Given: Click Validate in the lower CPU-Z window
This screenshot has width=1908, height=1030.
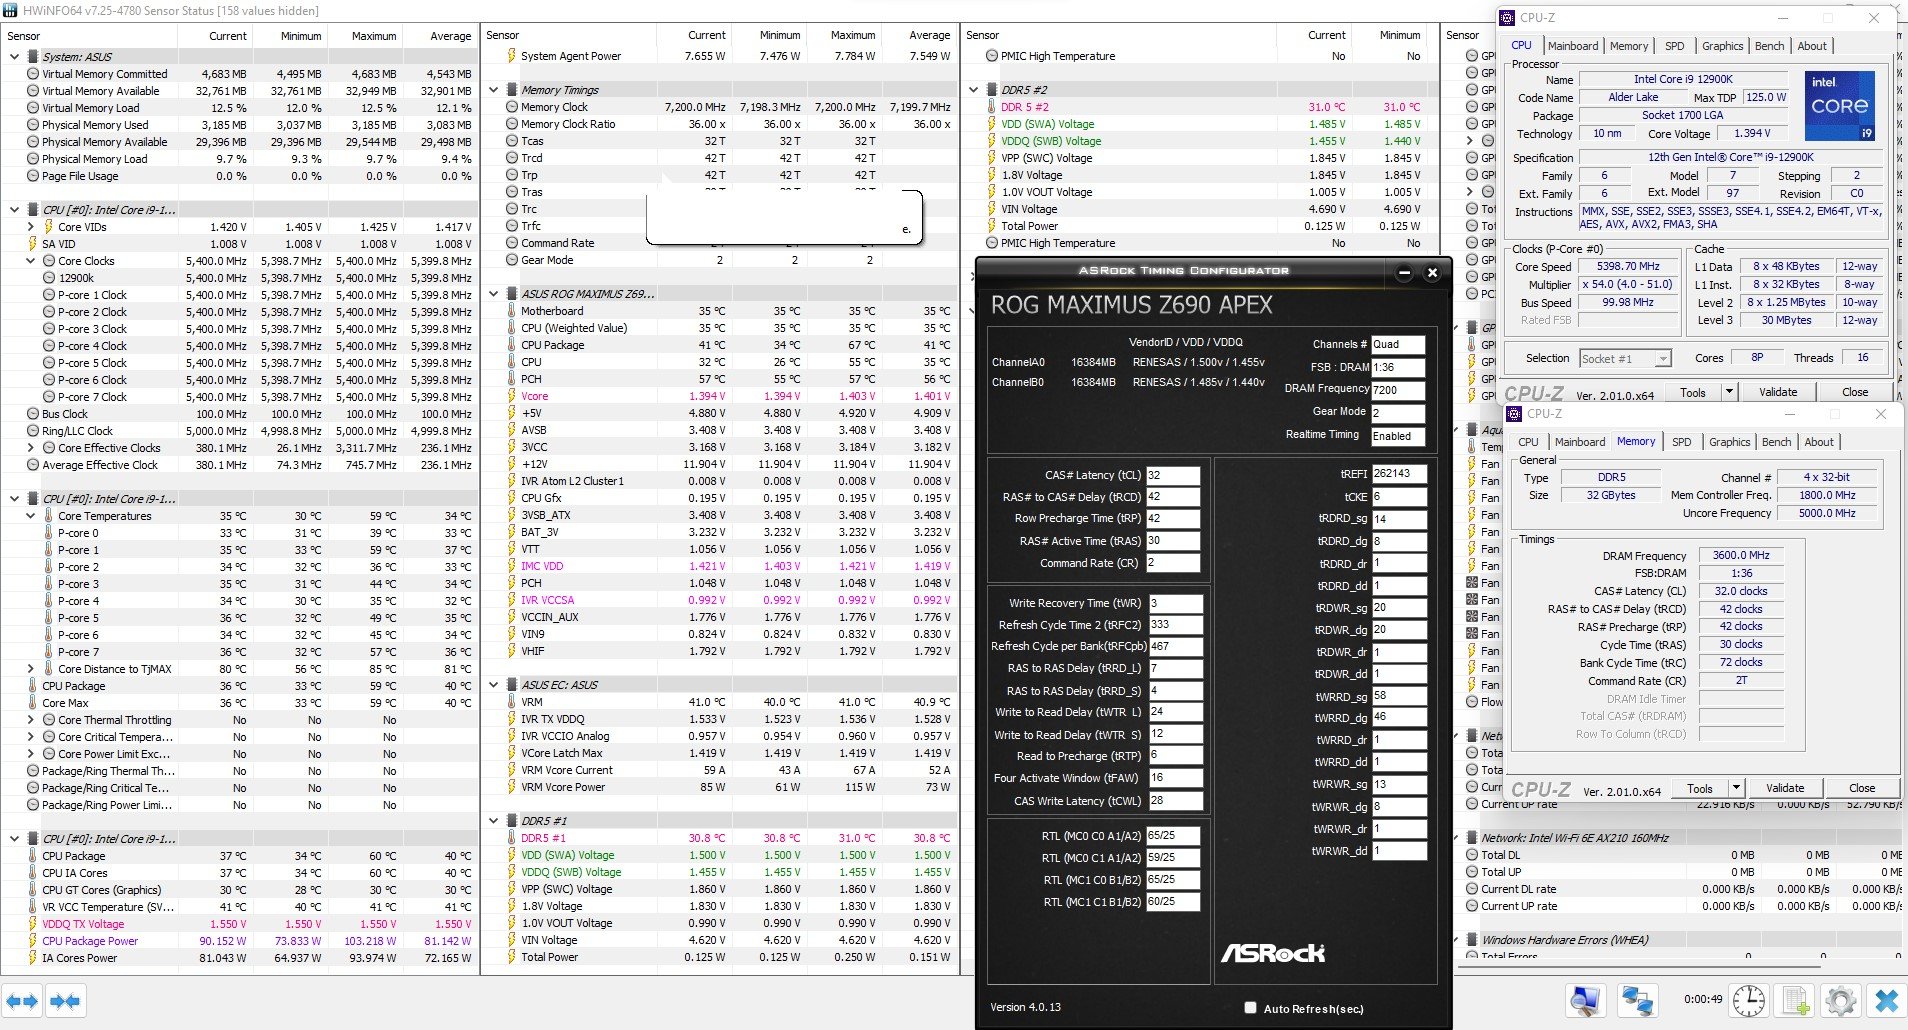Looking at the screenshot, I should (x=1784, y=788).
